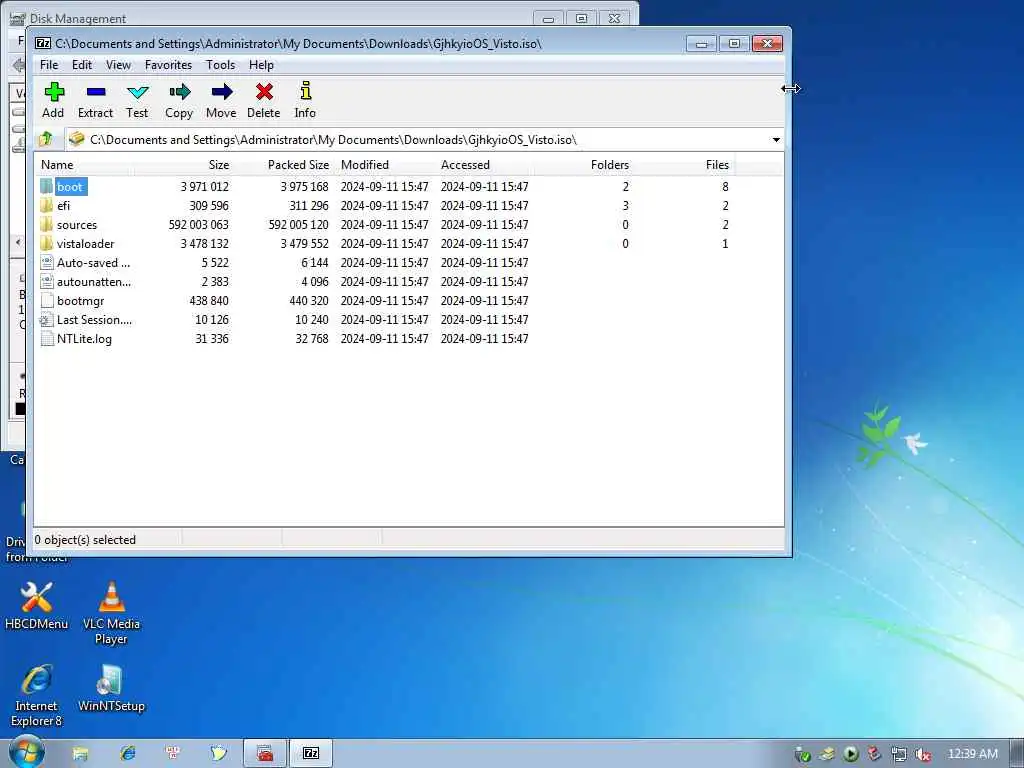Click size value 592 003 063
1024x768 pixels.
199,225
